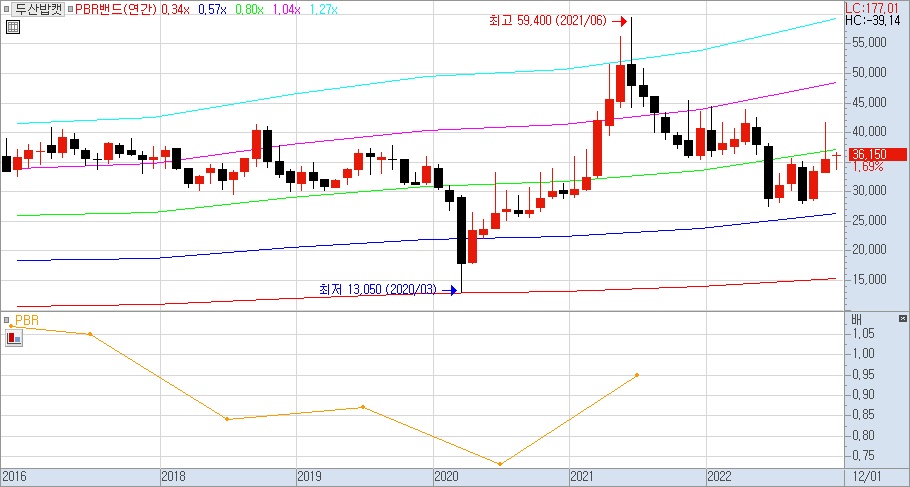The width and height of the screenshot is (910, 487).
Task: Click the 배 unit label
Action: tap(857, 319)
